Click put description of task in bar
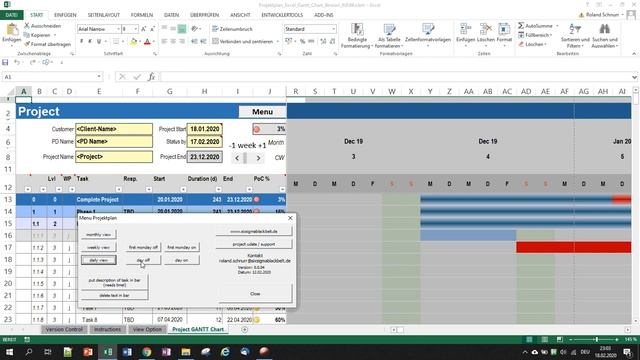This screenshot has width=640, height=360. (114, 282)
